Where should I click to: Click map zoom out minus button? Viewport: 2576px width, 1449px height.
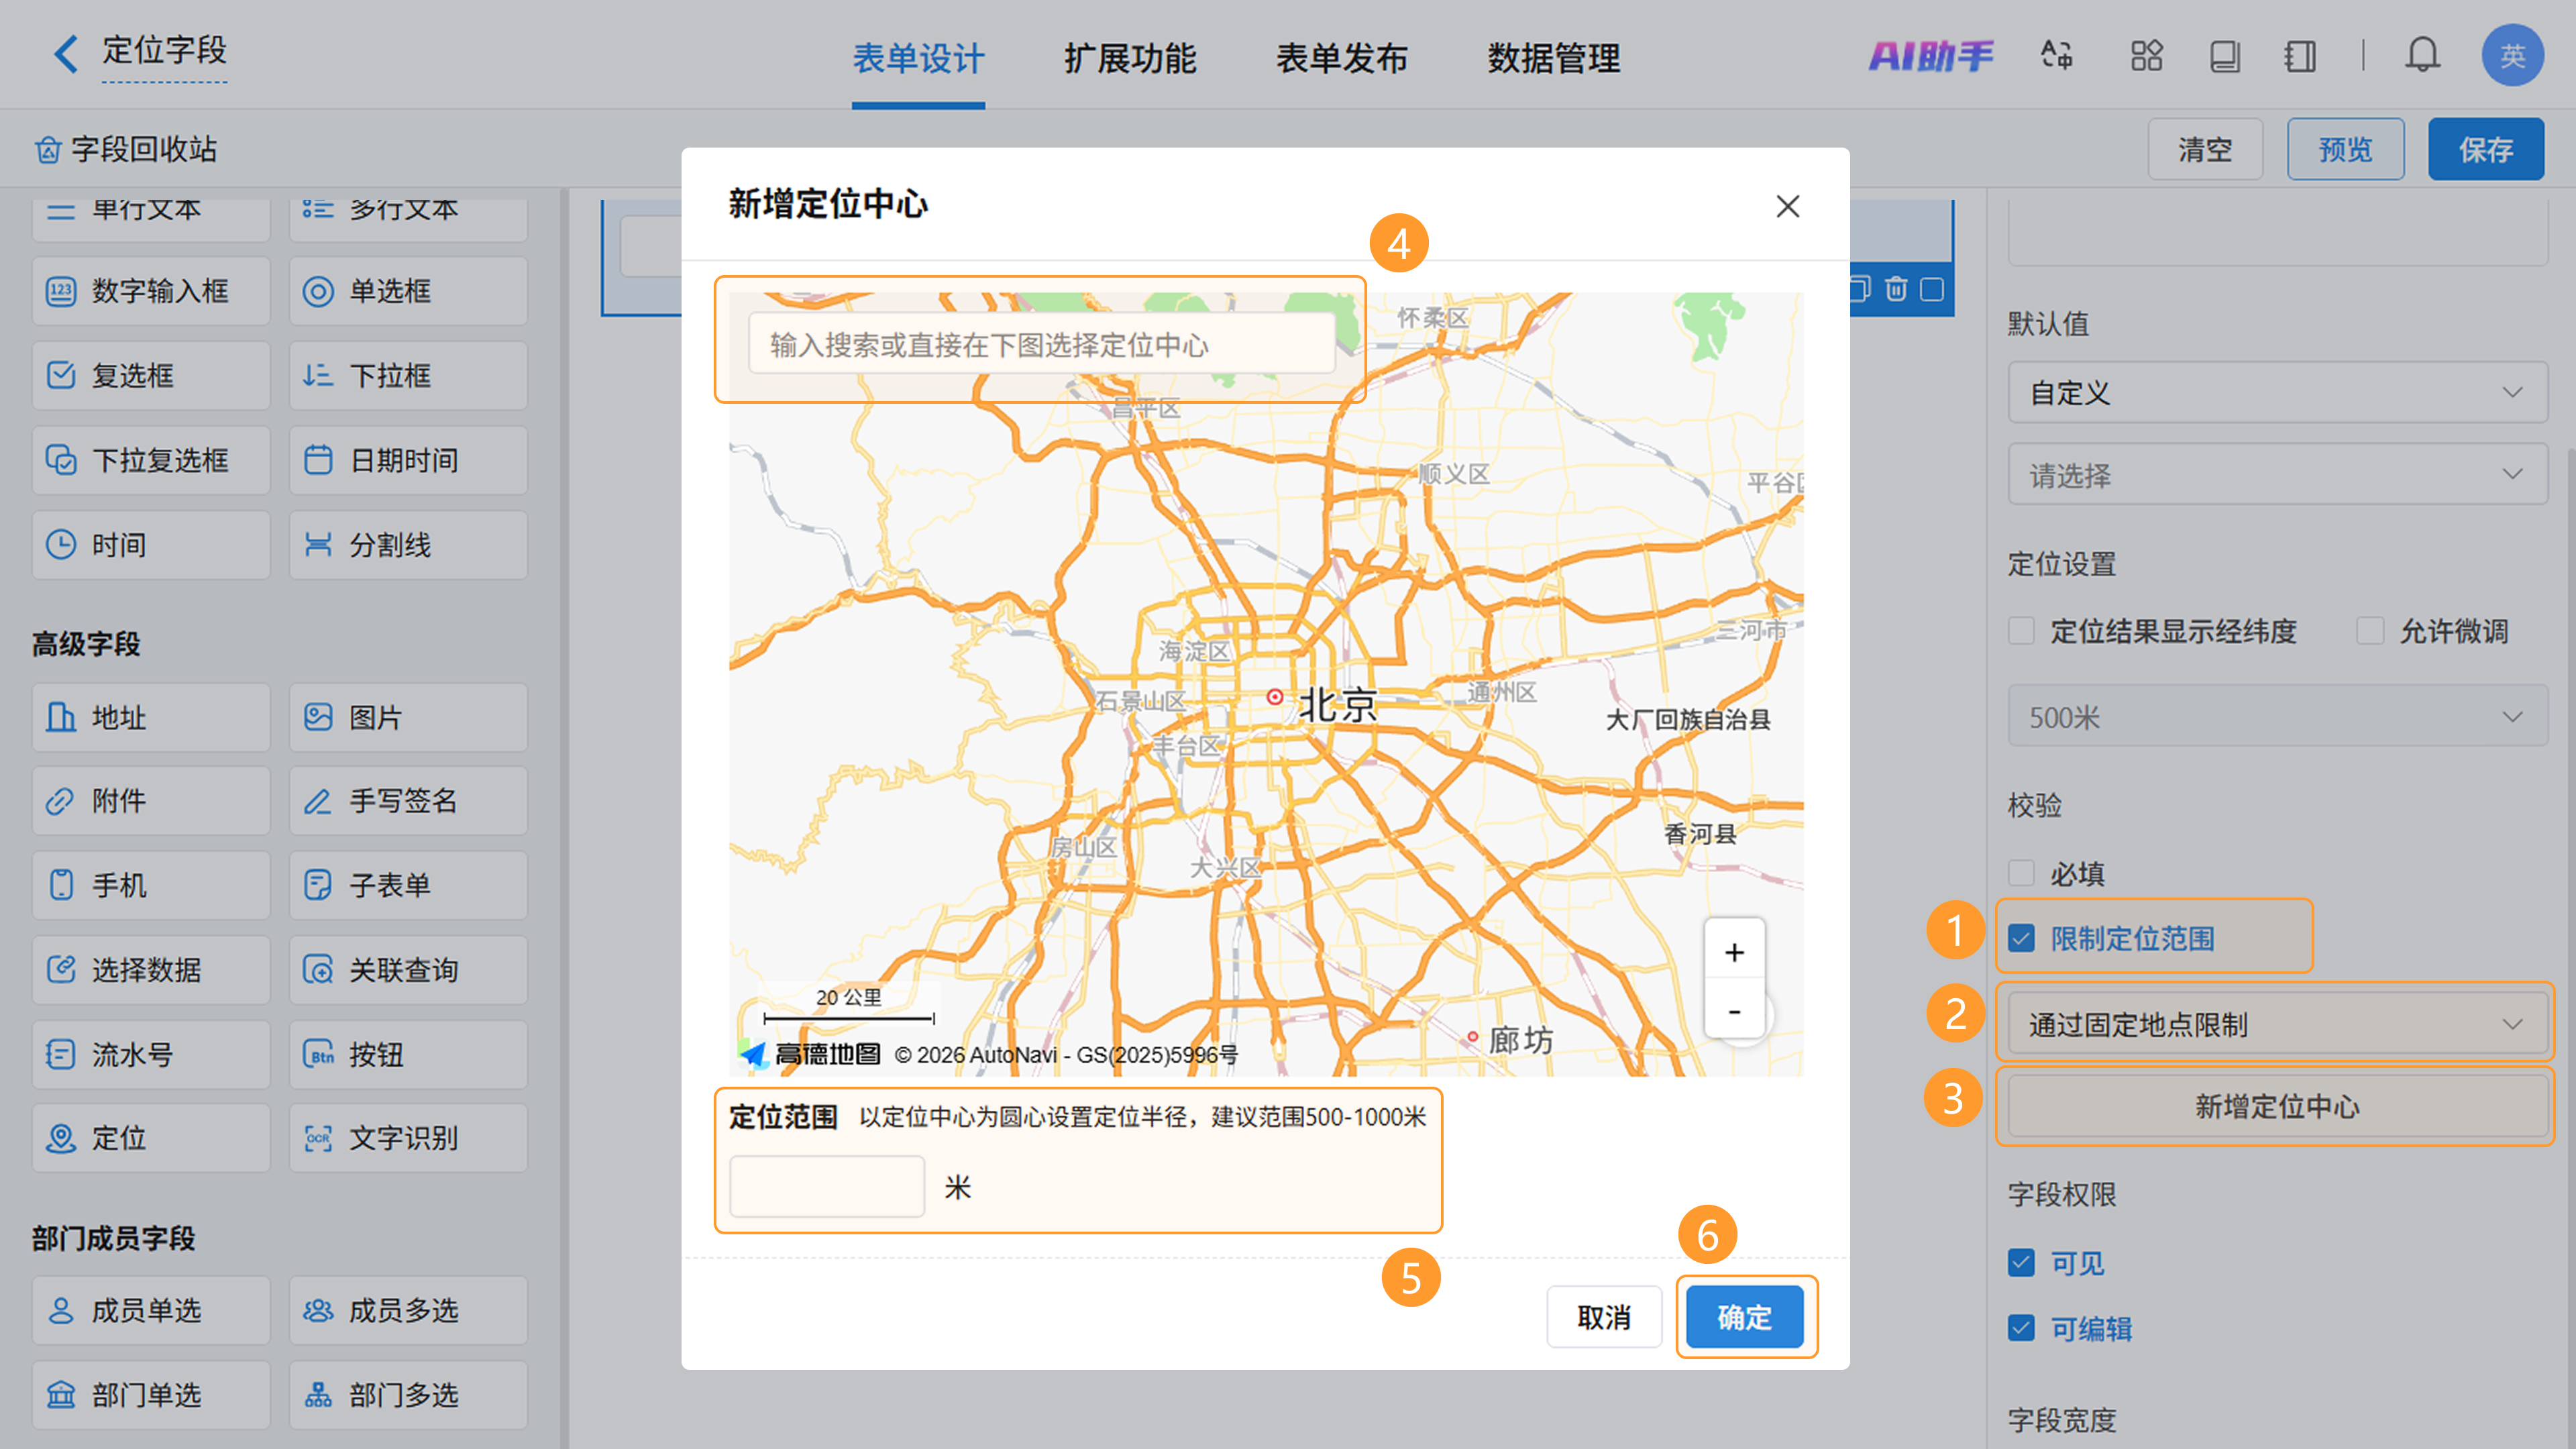tap(1734, 1011)
